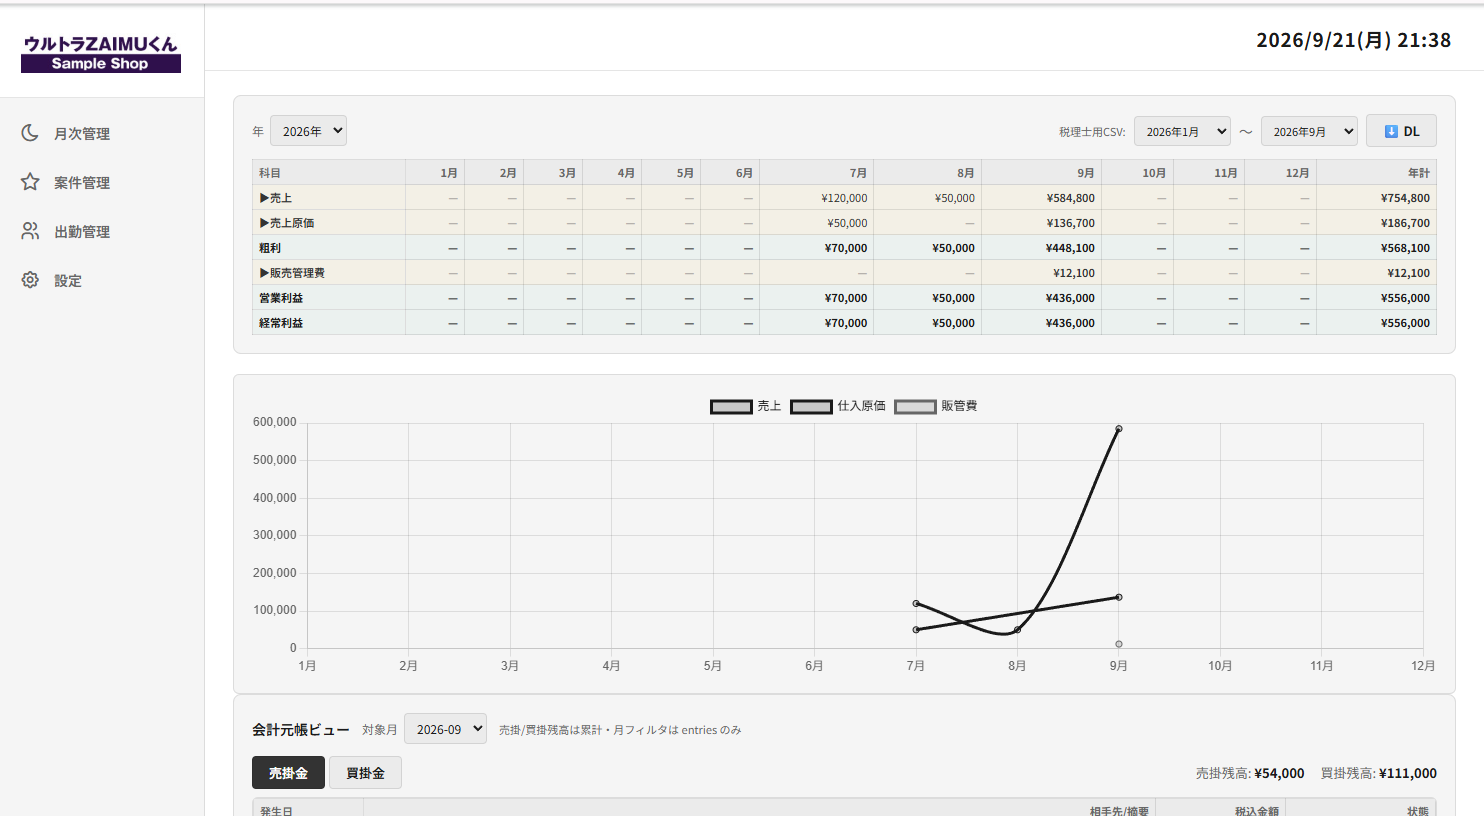Click the 売掛残高 ¥54,000 value

1279,773
